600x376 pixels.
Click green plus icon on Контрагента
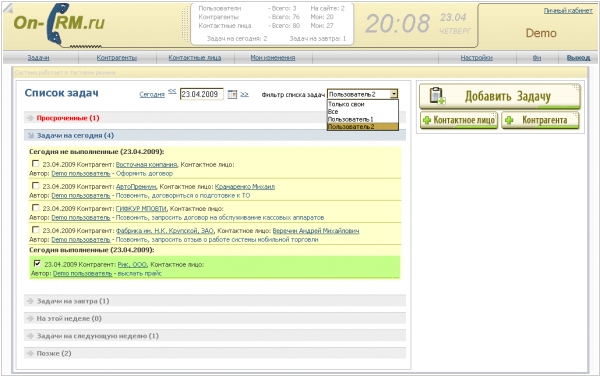coord(509,120)
